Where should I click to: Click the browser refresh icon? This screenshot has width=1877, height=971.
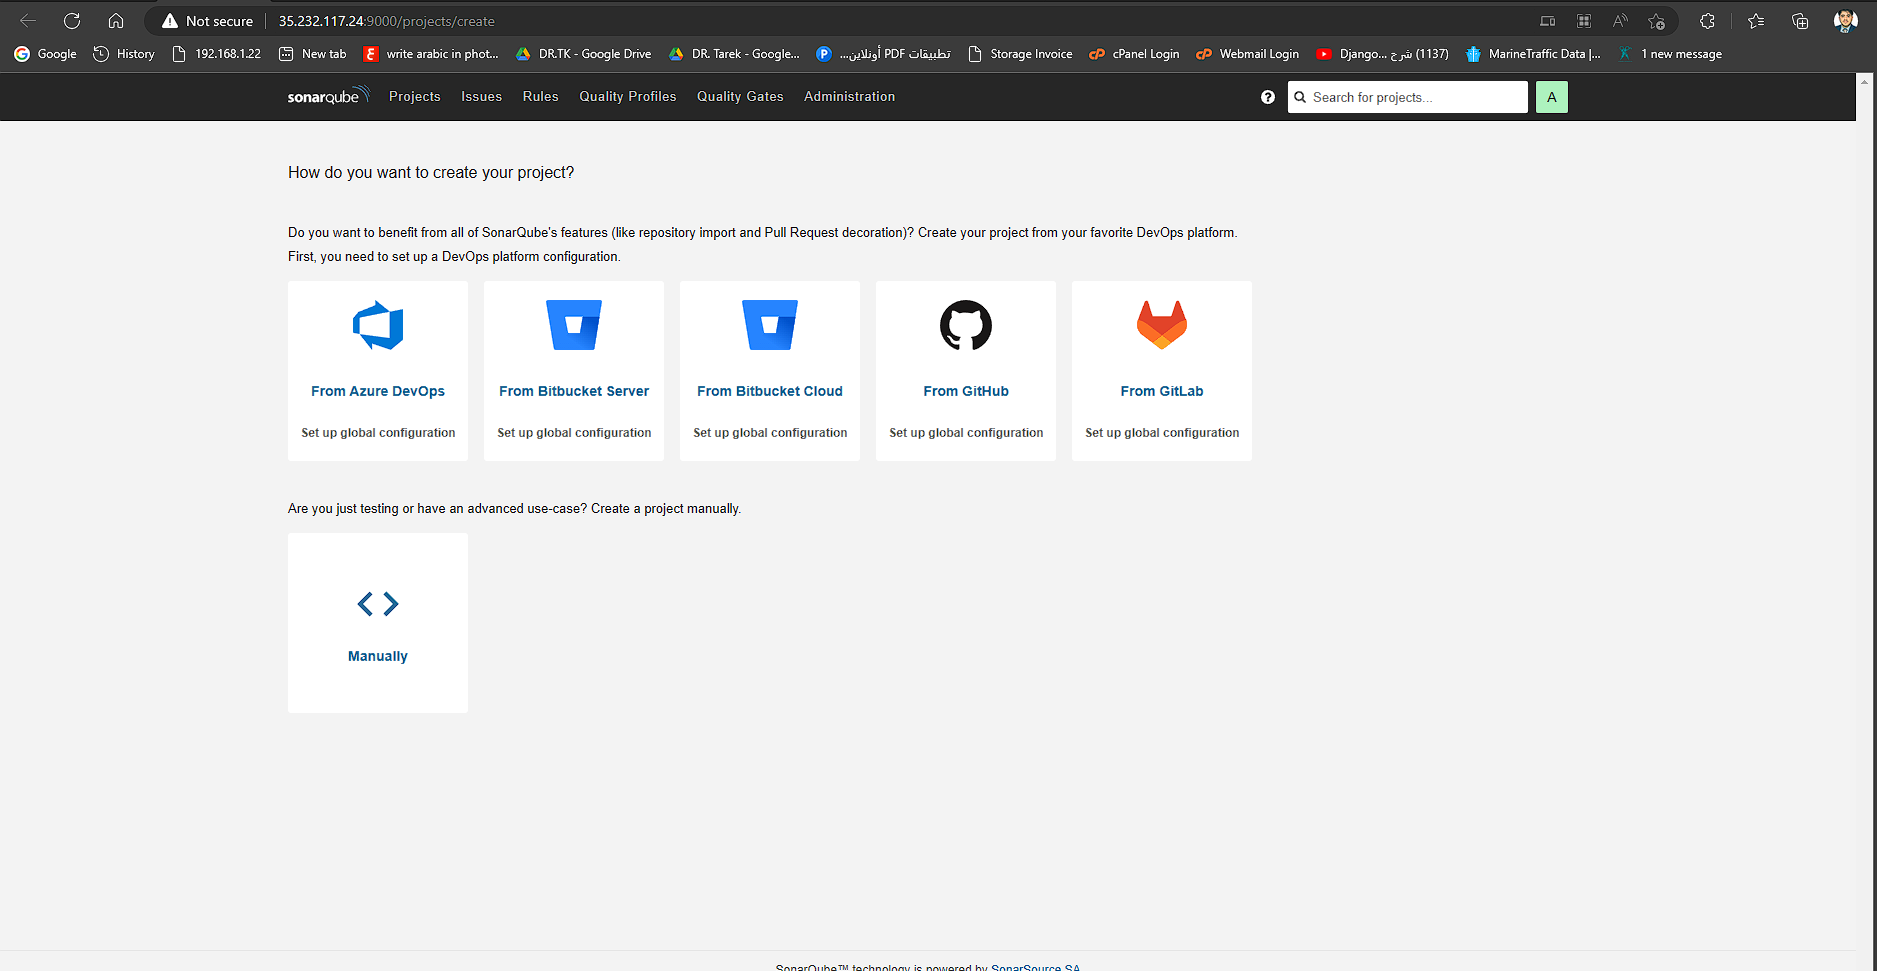pos(71,20)
